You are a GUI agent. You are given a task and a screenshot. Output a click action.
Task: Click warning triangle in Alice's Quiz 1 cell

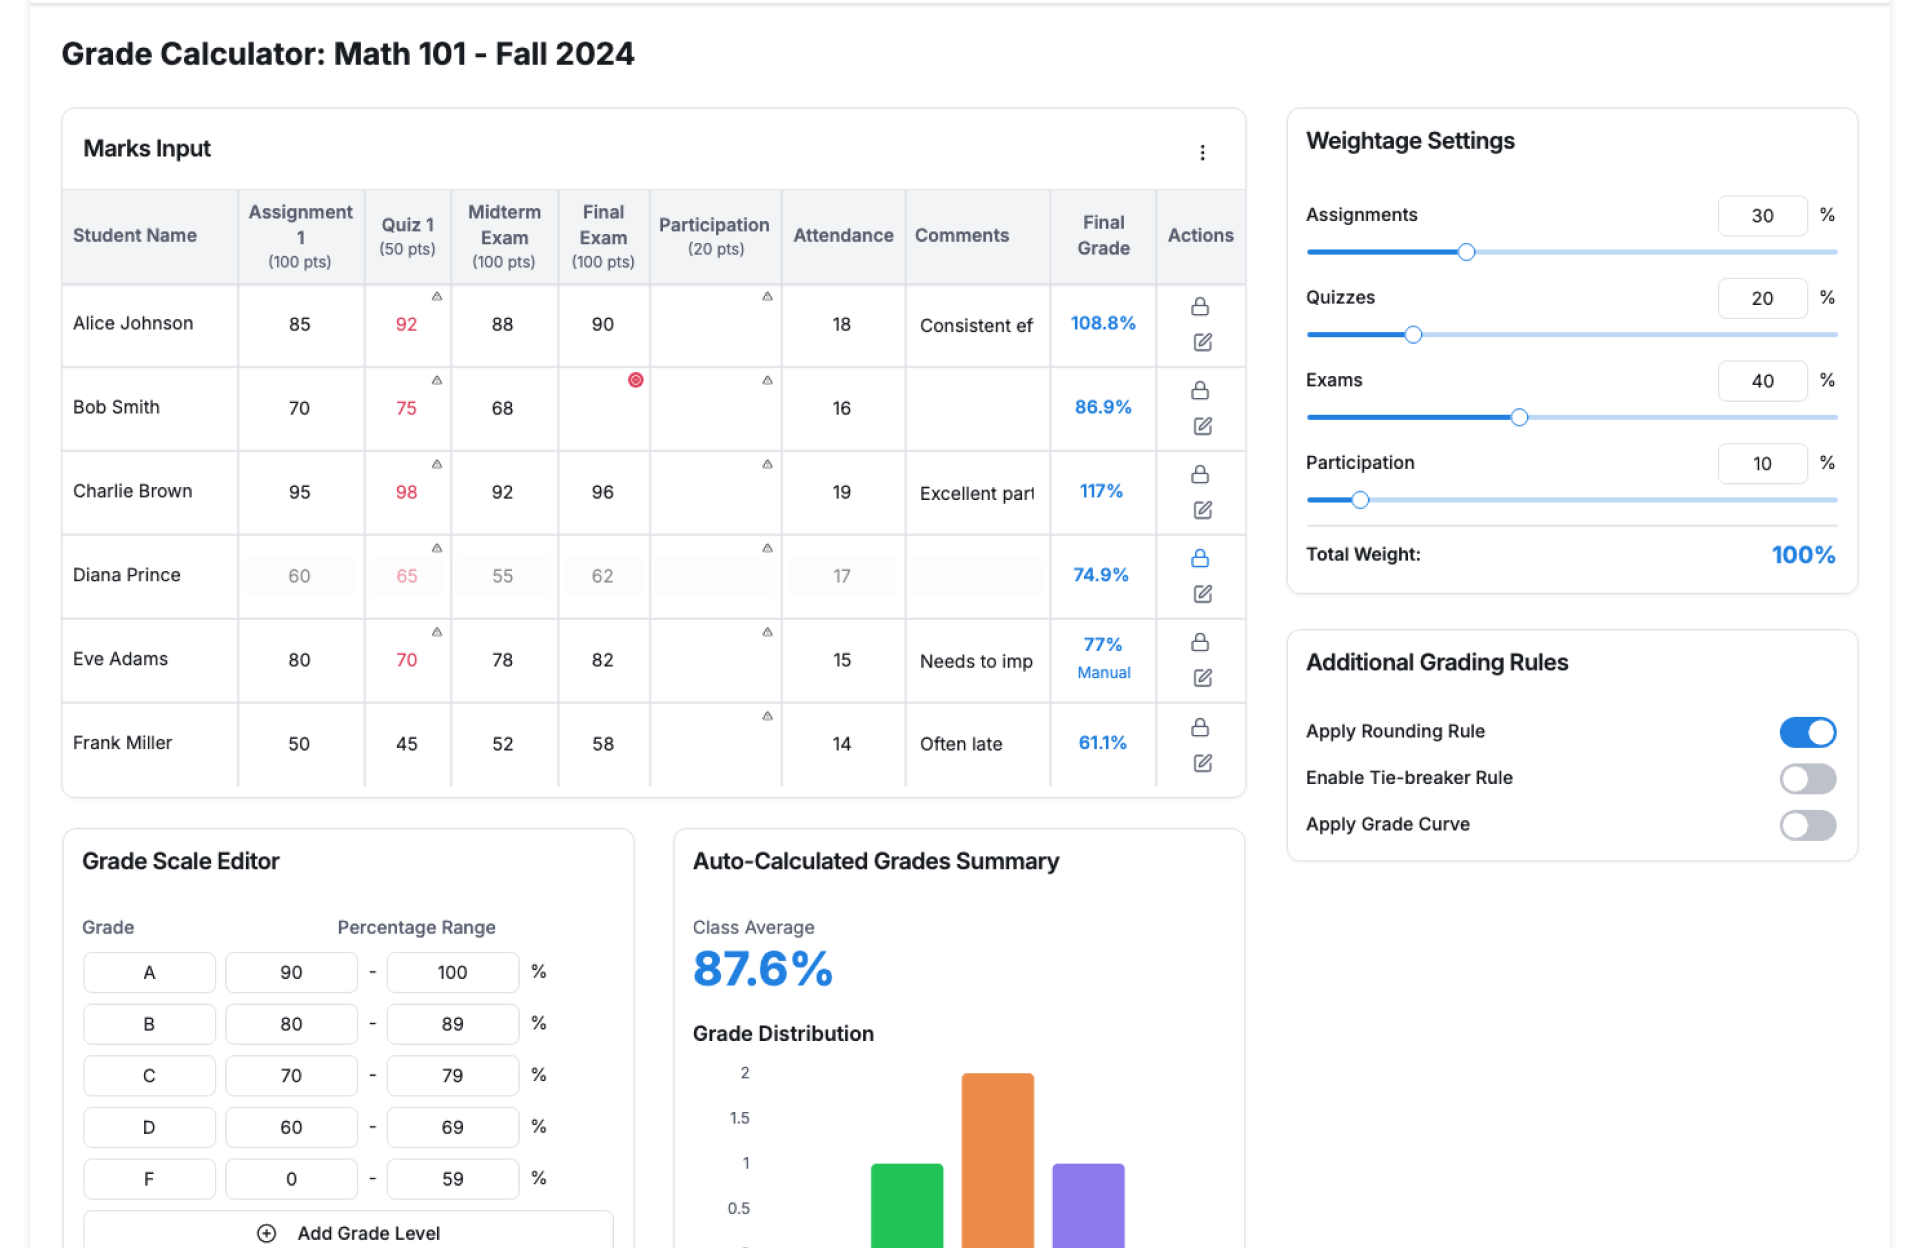437,297
